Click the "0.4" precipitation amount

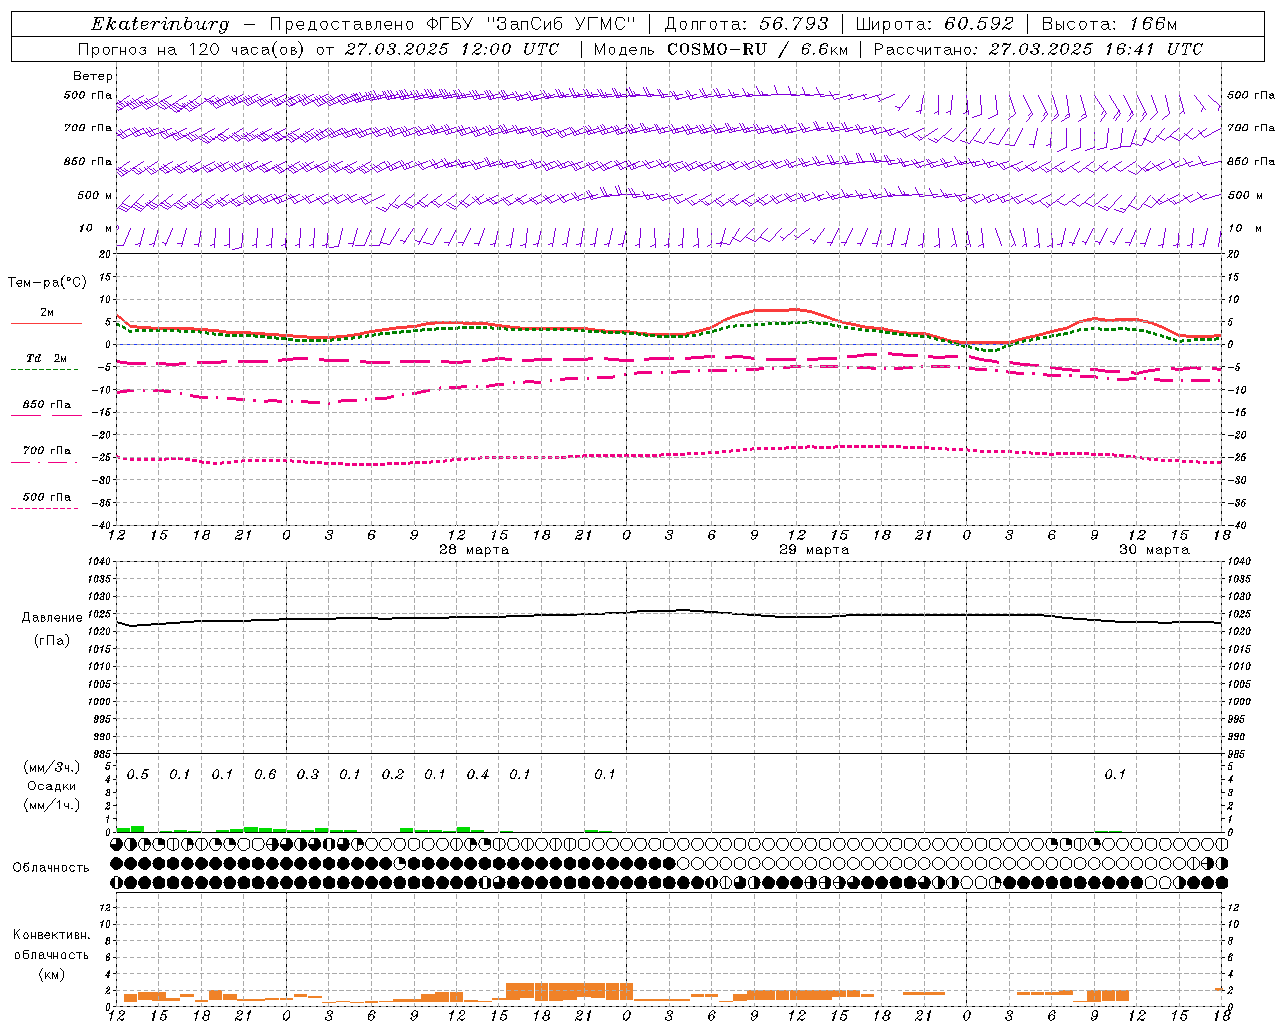coord(478,774)
